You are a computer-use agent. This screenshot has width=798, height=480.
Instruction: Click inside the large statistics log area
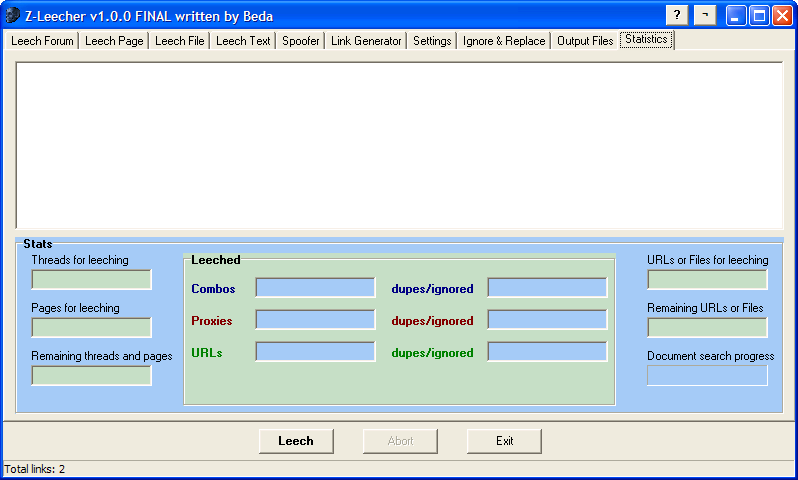(x=400, y=146)
